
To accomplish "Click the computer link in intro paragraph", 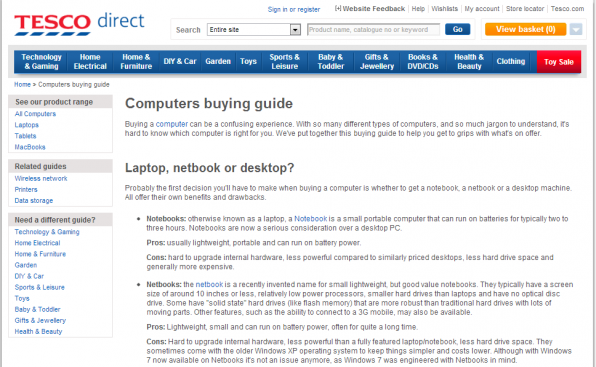I will [172, 124].
